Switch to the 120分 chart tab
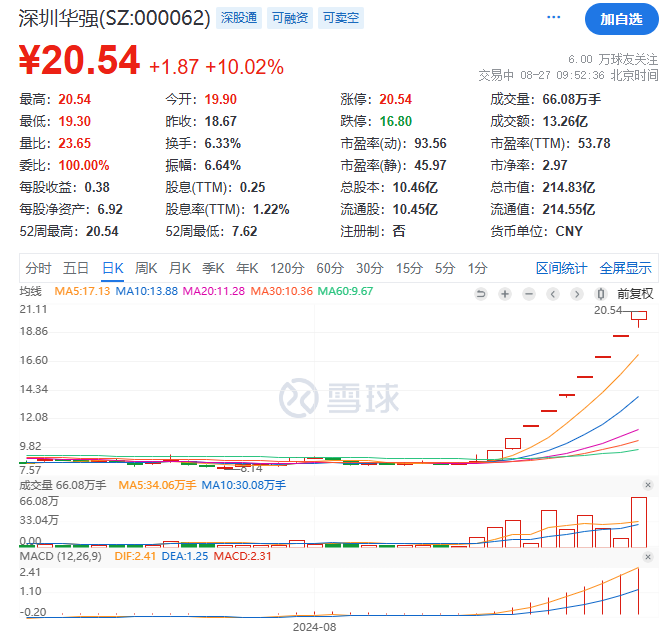Image resolution: width=668 pixels, height=640 pixels. [x=287, y=268]
